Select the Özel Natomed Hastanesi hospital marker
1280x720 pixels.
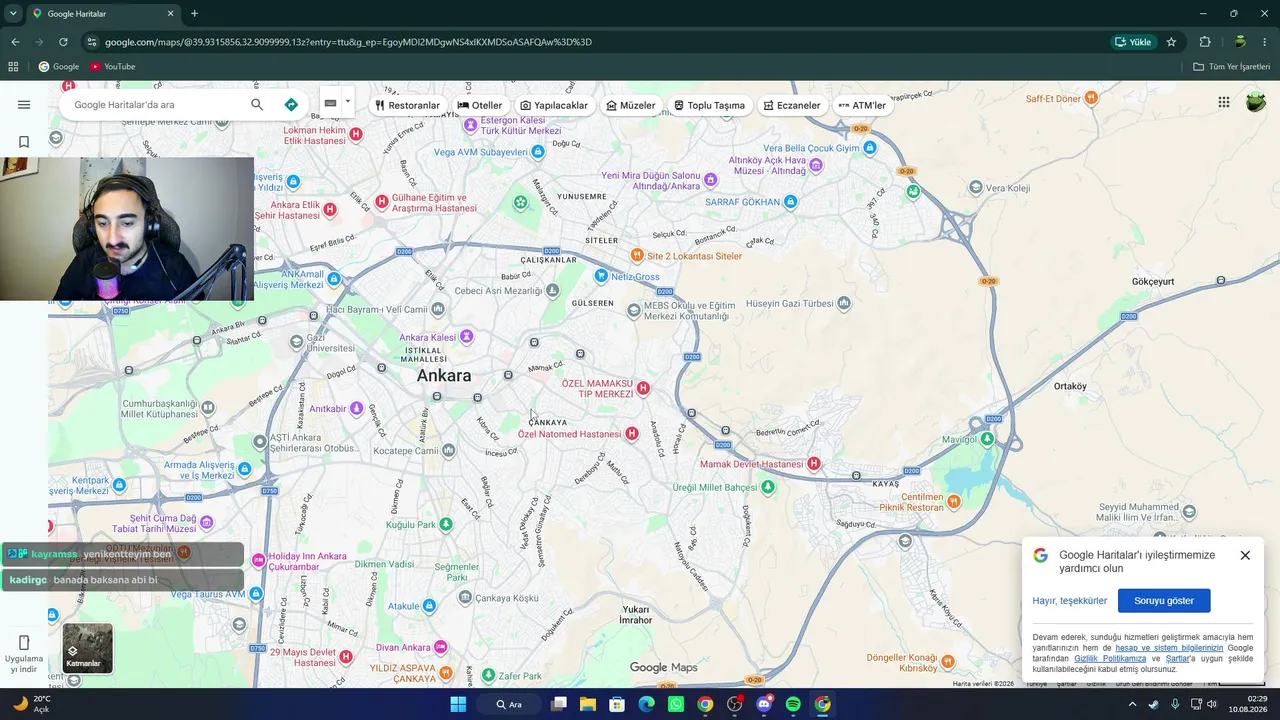point(631,434)
